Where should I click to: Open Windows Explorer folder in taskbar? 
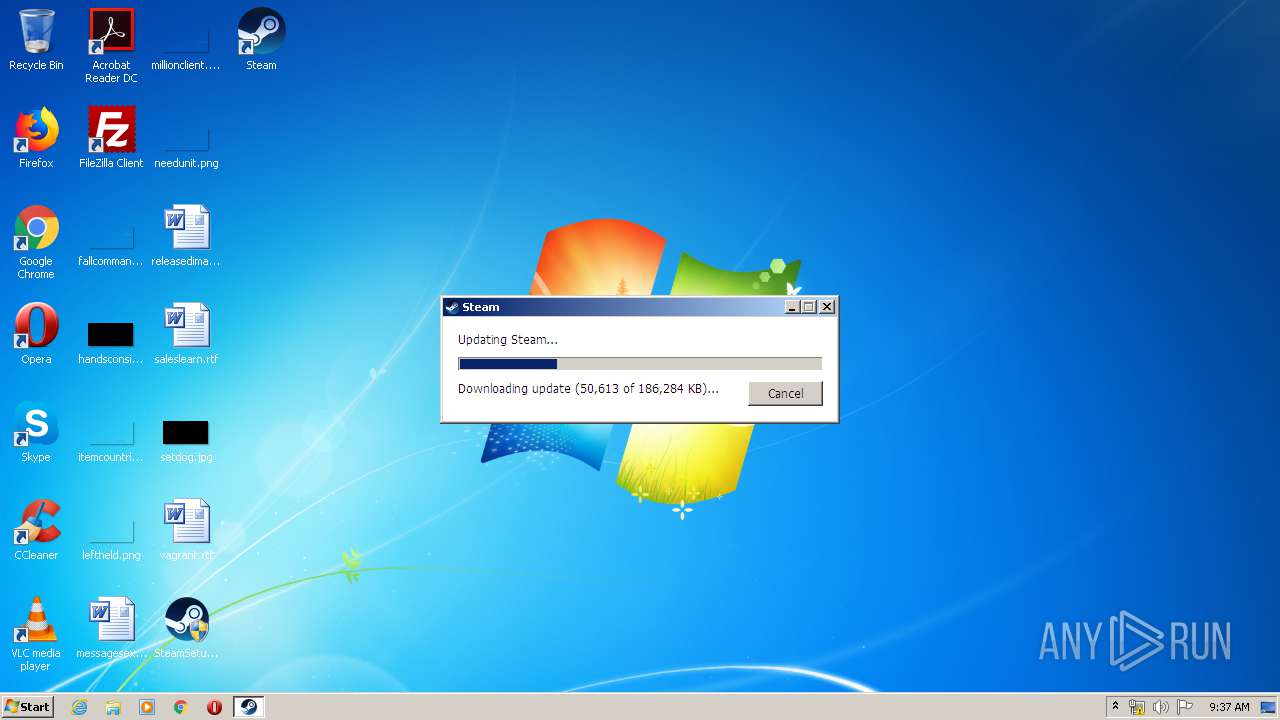click(x=113, y=707)
